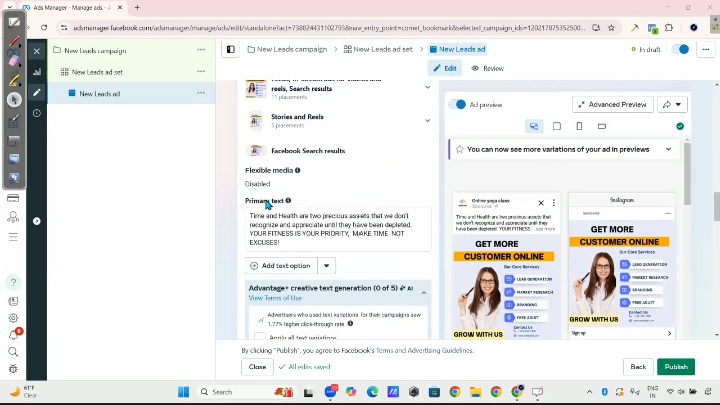The image size is (720, 405).
Task: Open the settings gear icon in left rail
Action: pyautogui.click(x=13, y=318)
